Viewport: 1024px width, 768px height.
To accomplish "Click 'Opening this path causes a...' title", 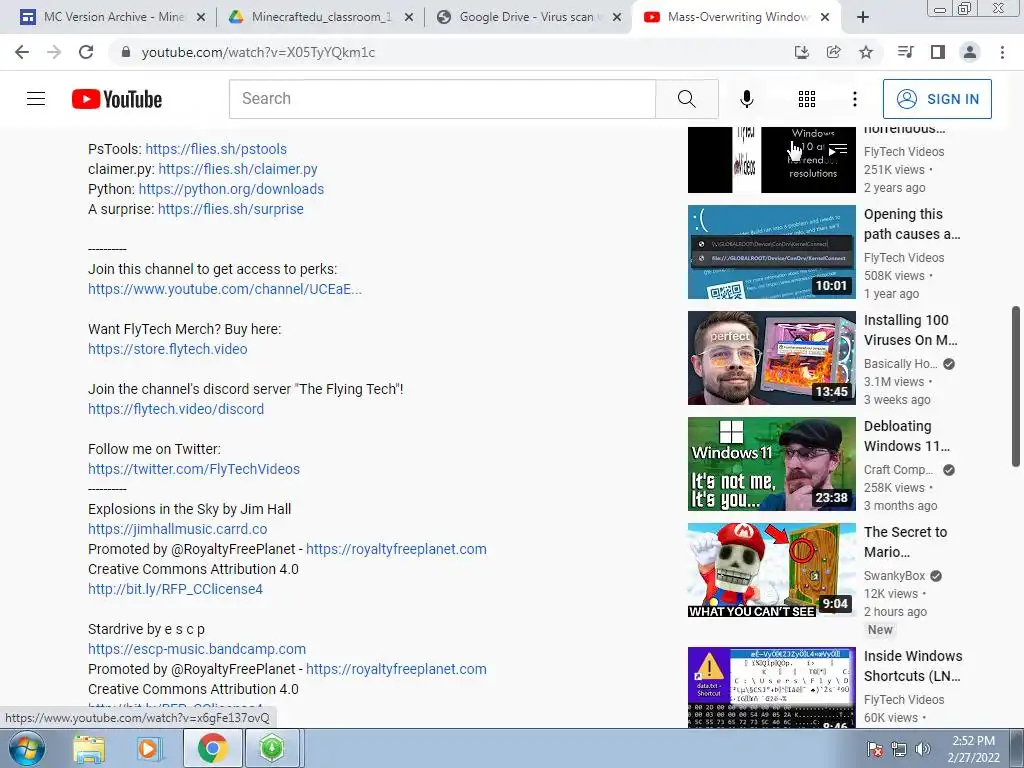I will (912, 224).
